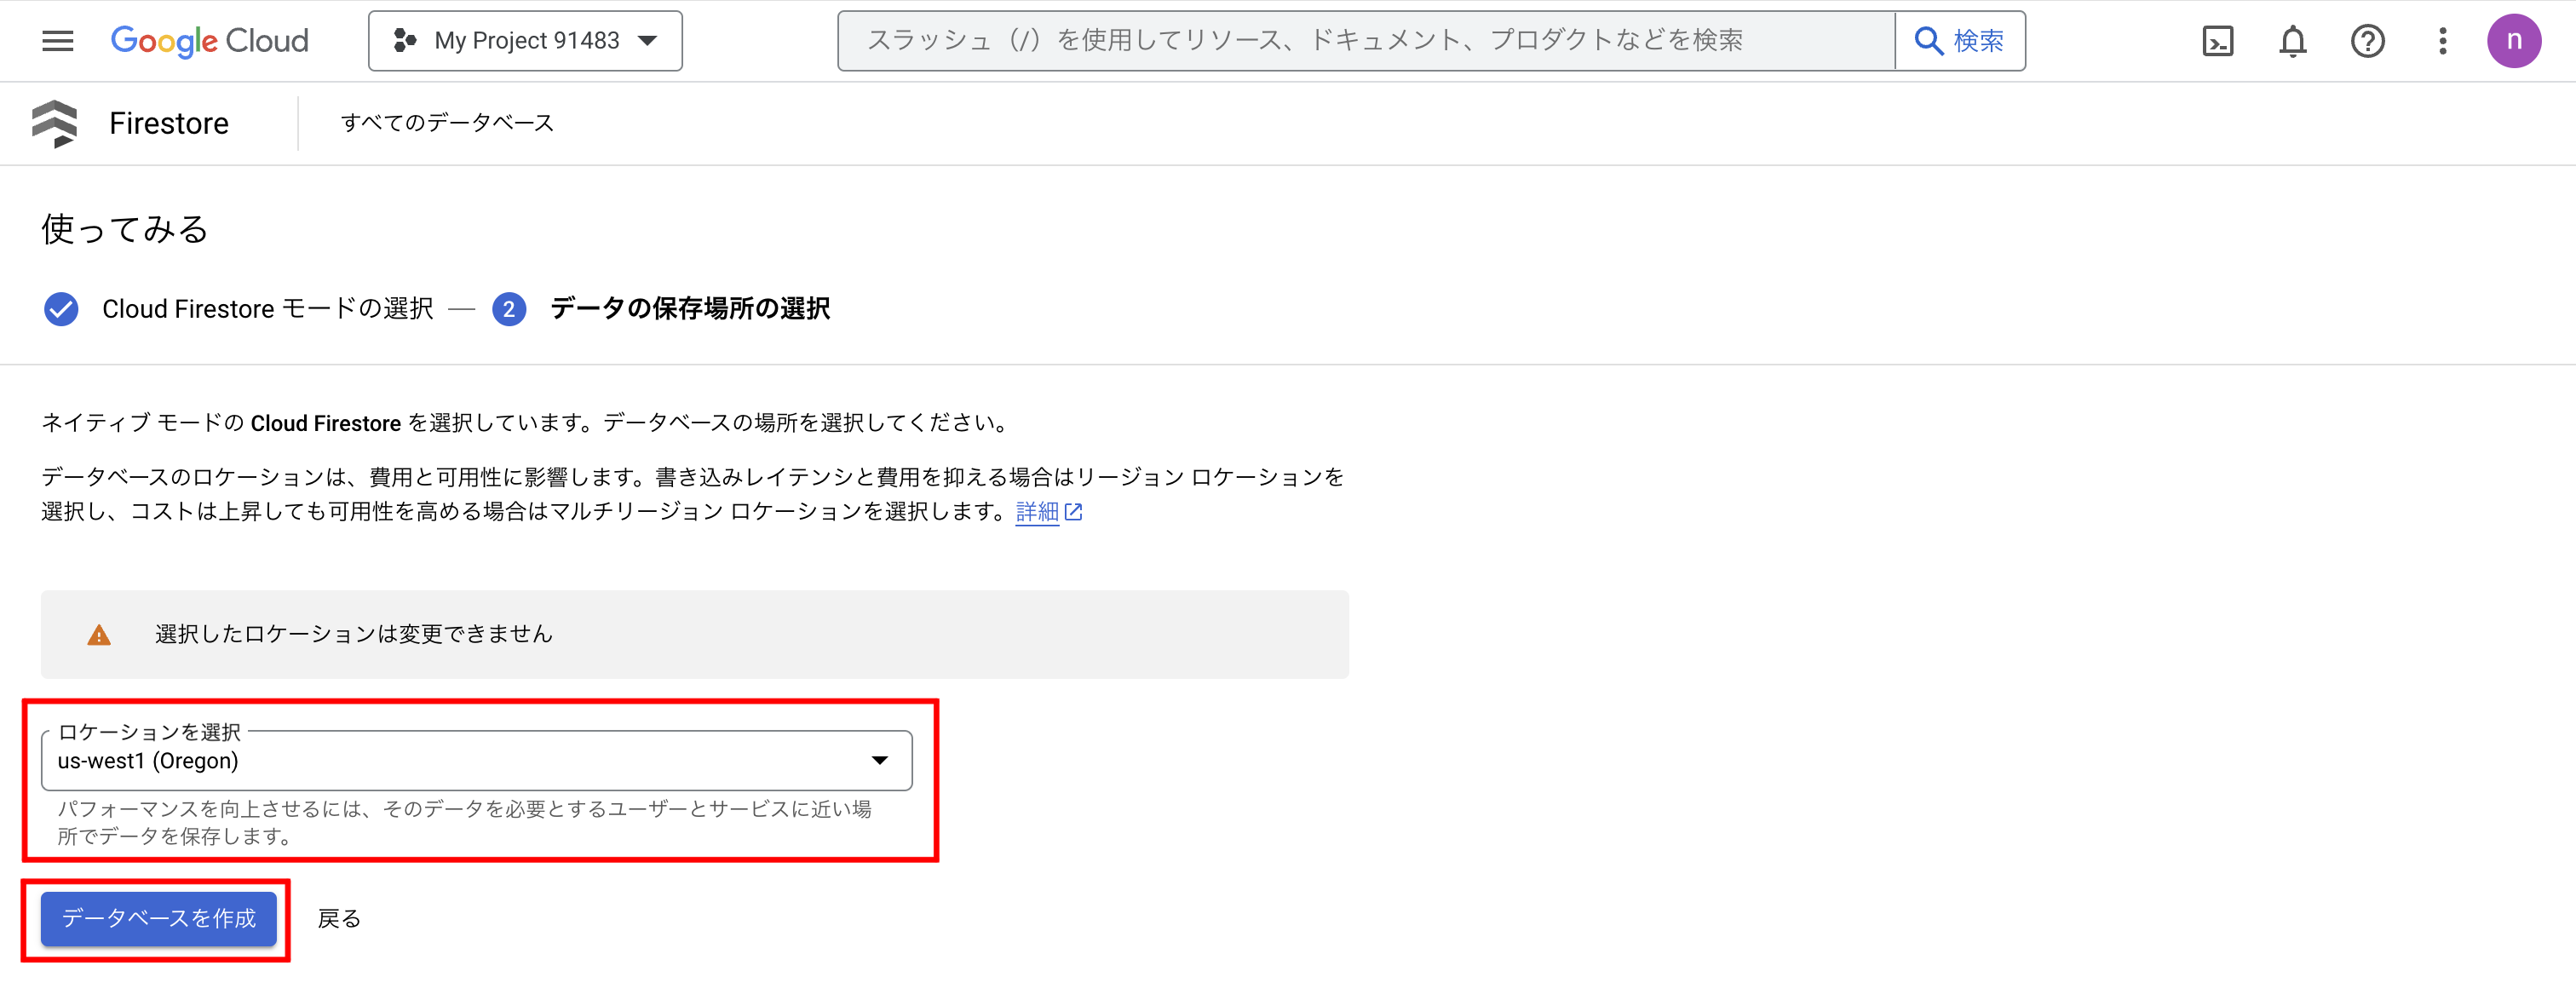Open the My Project 91483 project selector
Image resolution: width=2576 pixels, height=1000 pixels.
click(524, 40)
